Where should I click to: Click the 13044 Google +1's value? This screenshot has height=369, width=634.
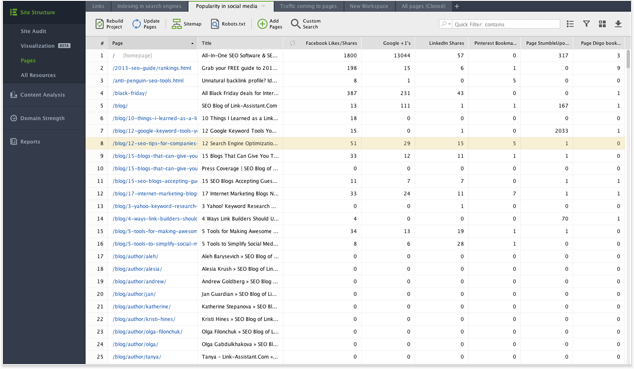coord(402,55)
